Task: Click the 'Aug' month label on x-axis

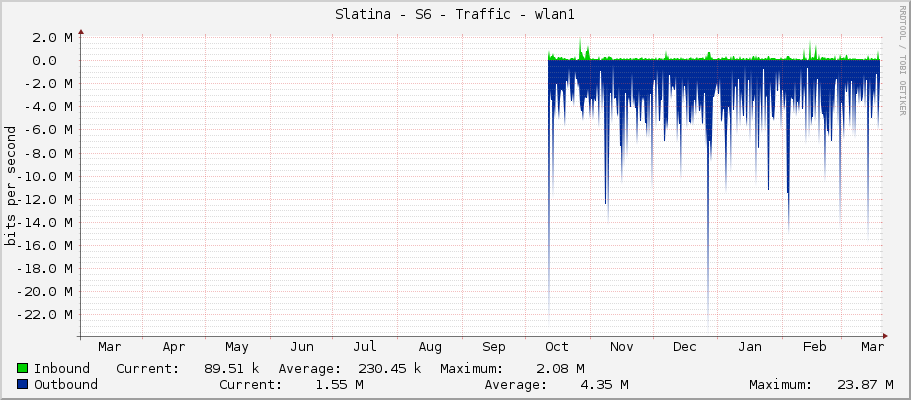Action: 430,347
